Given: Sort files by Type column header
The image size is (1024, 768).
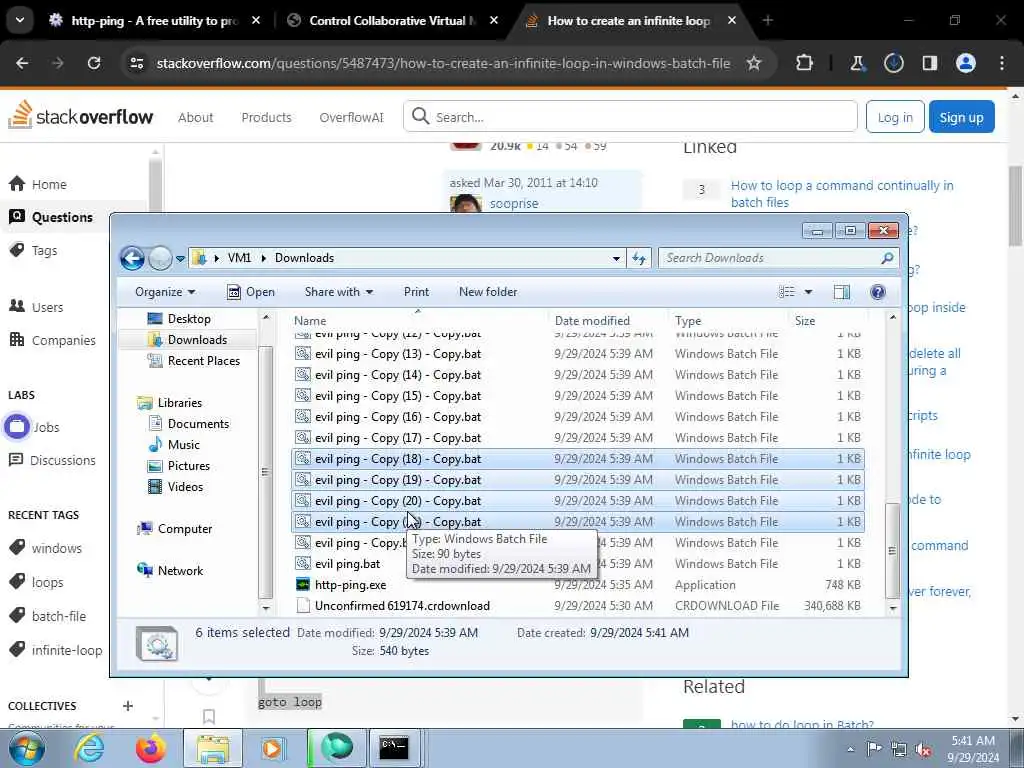Looking at the screenshot, I should 729,321.
